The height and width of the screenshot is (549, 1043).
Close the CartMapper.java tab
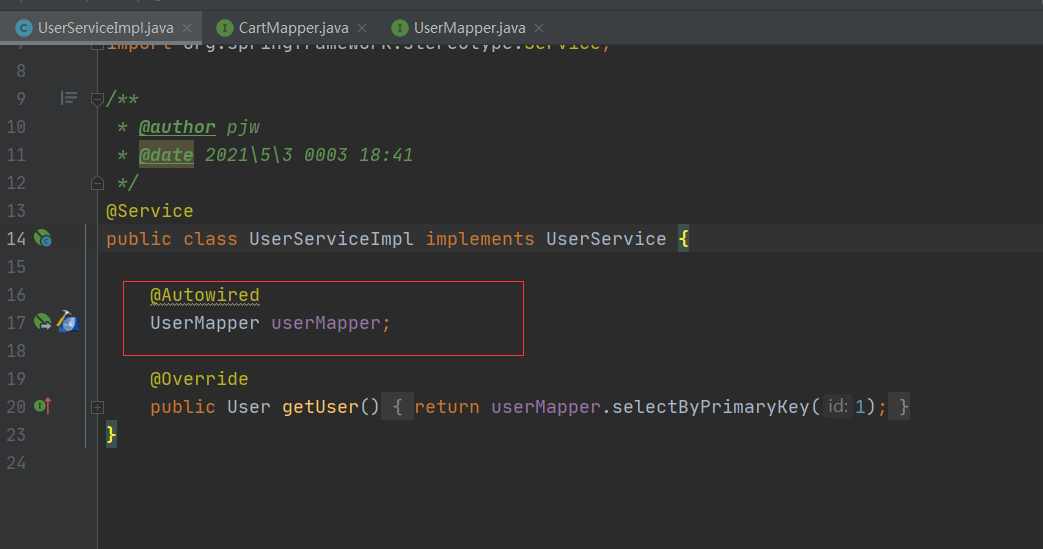362,28
